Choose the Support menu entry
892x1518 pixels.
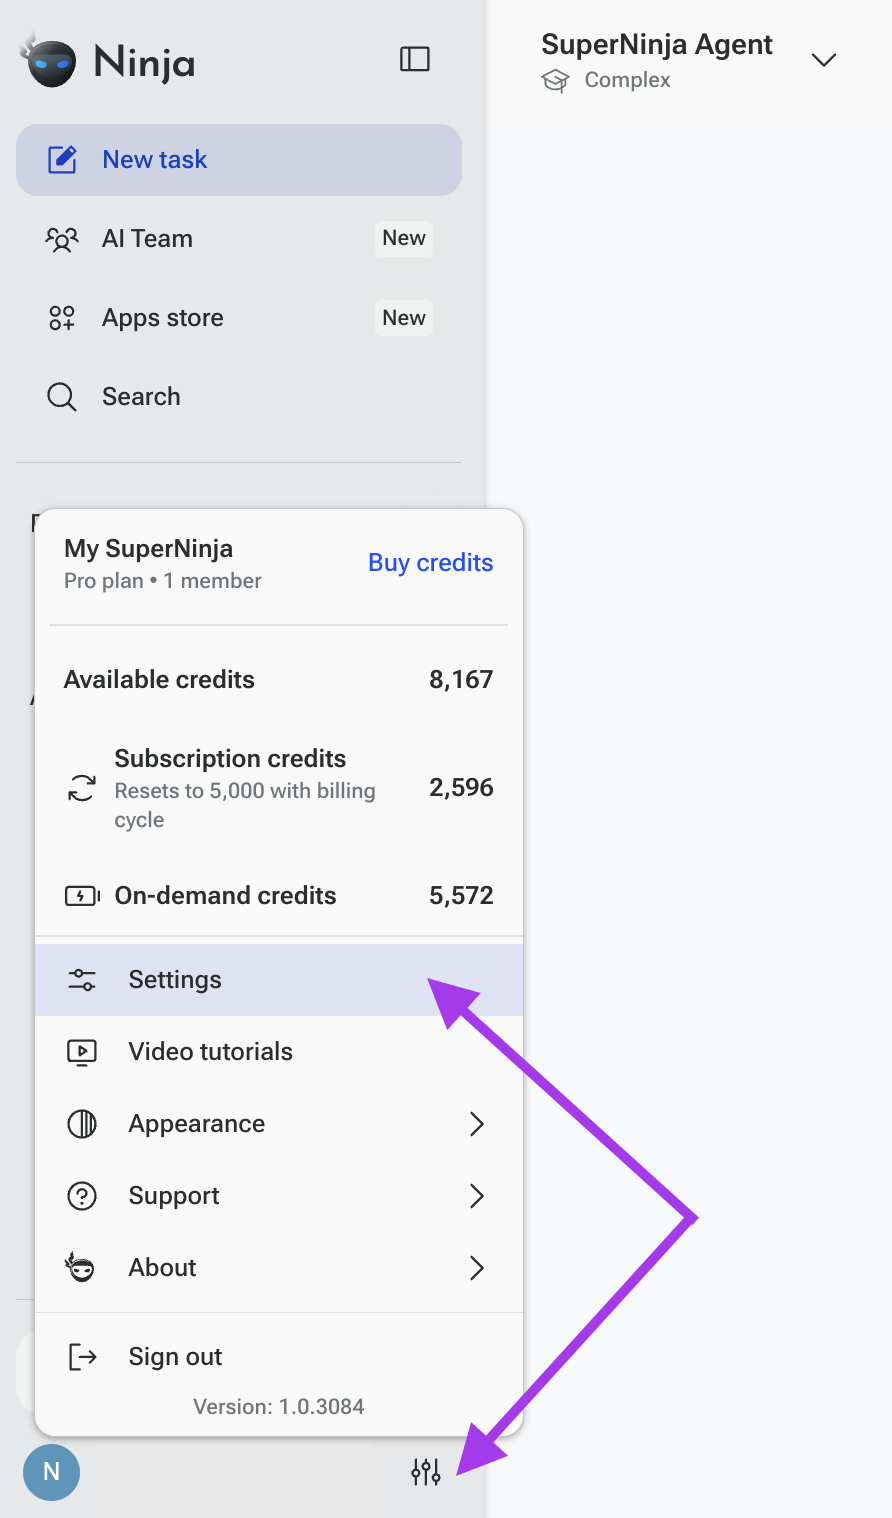click(279, 1196)
